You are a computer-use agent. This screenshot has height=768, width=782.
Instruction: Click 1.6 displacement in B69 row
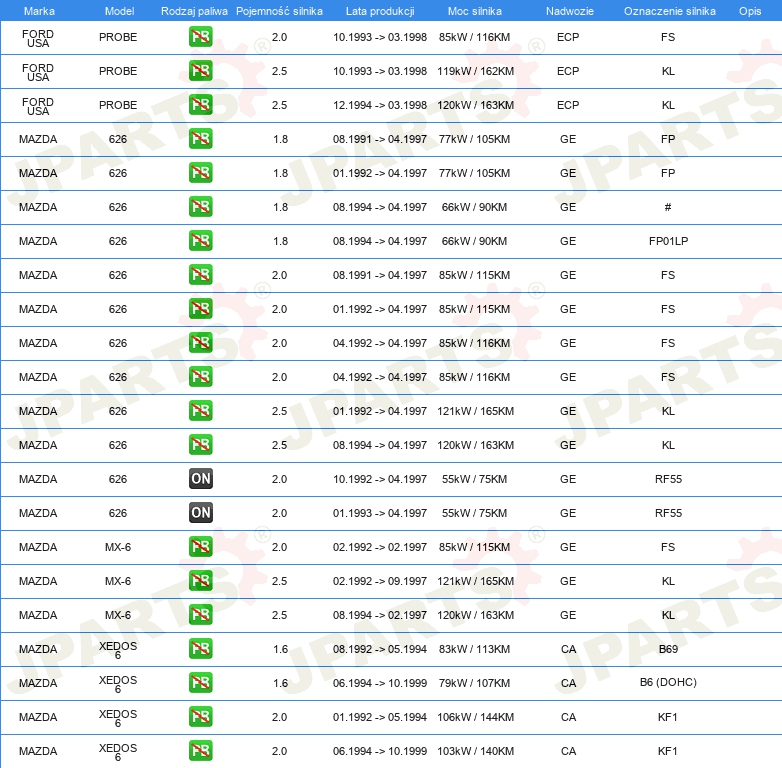pyautogui.click(x=280, y=649)
